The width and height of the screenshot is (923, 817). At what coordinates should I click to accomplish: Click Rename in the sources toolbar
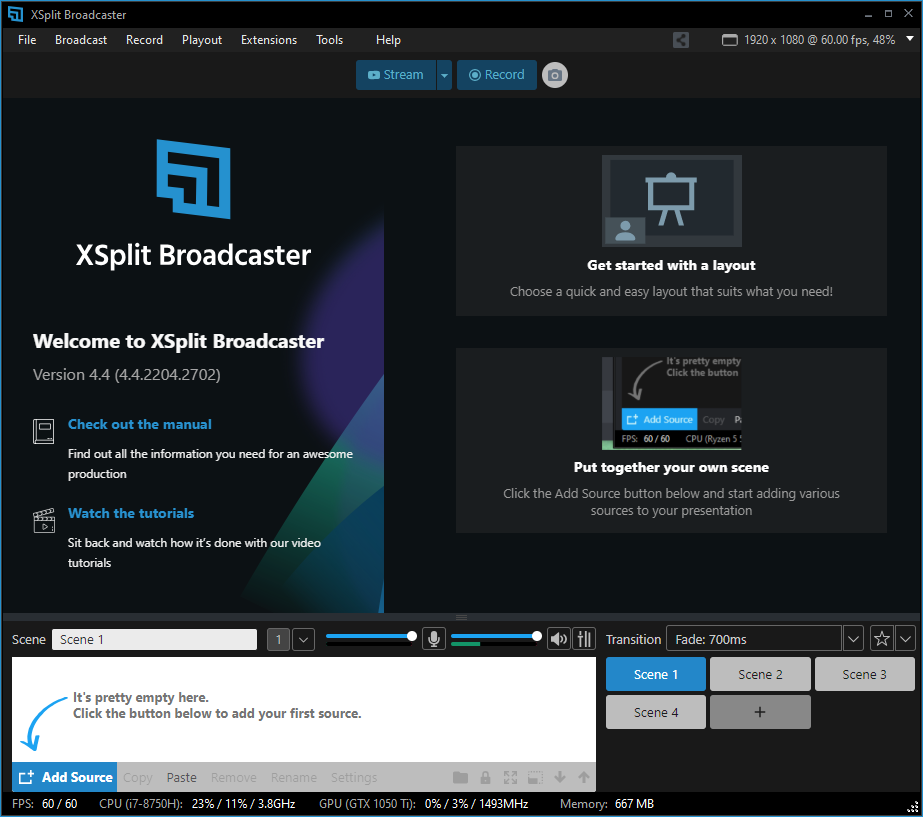(294, 778)
